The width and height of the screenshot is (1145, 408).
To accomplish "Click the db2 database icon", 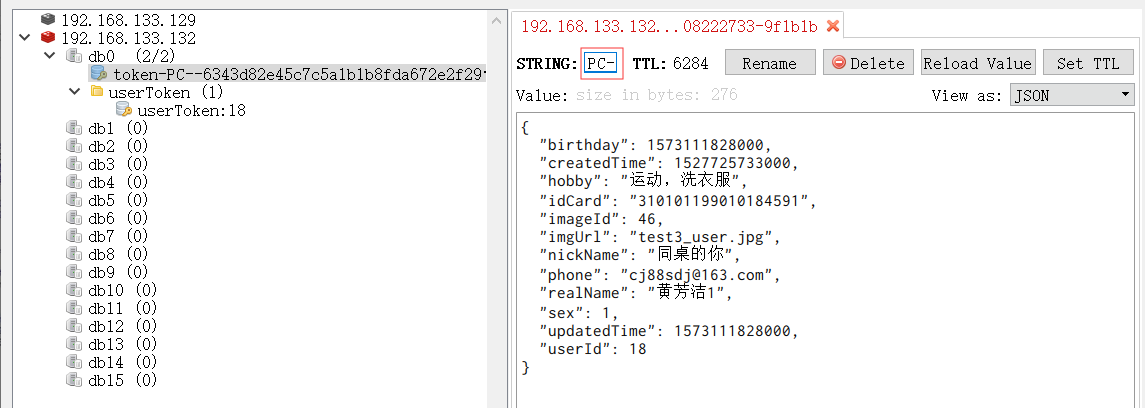I will coord(74,146).
